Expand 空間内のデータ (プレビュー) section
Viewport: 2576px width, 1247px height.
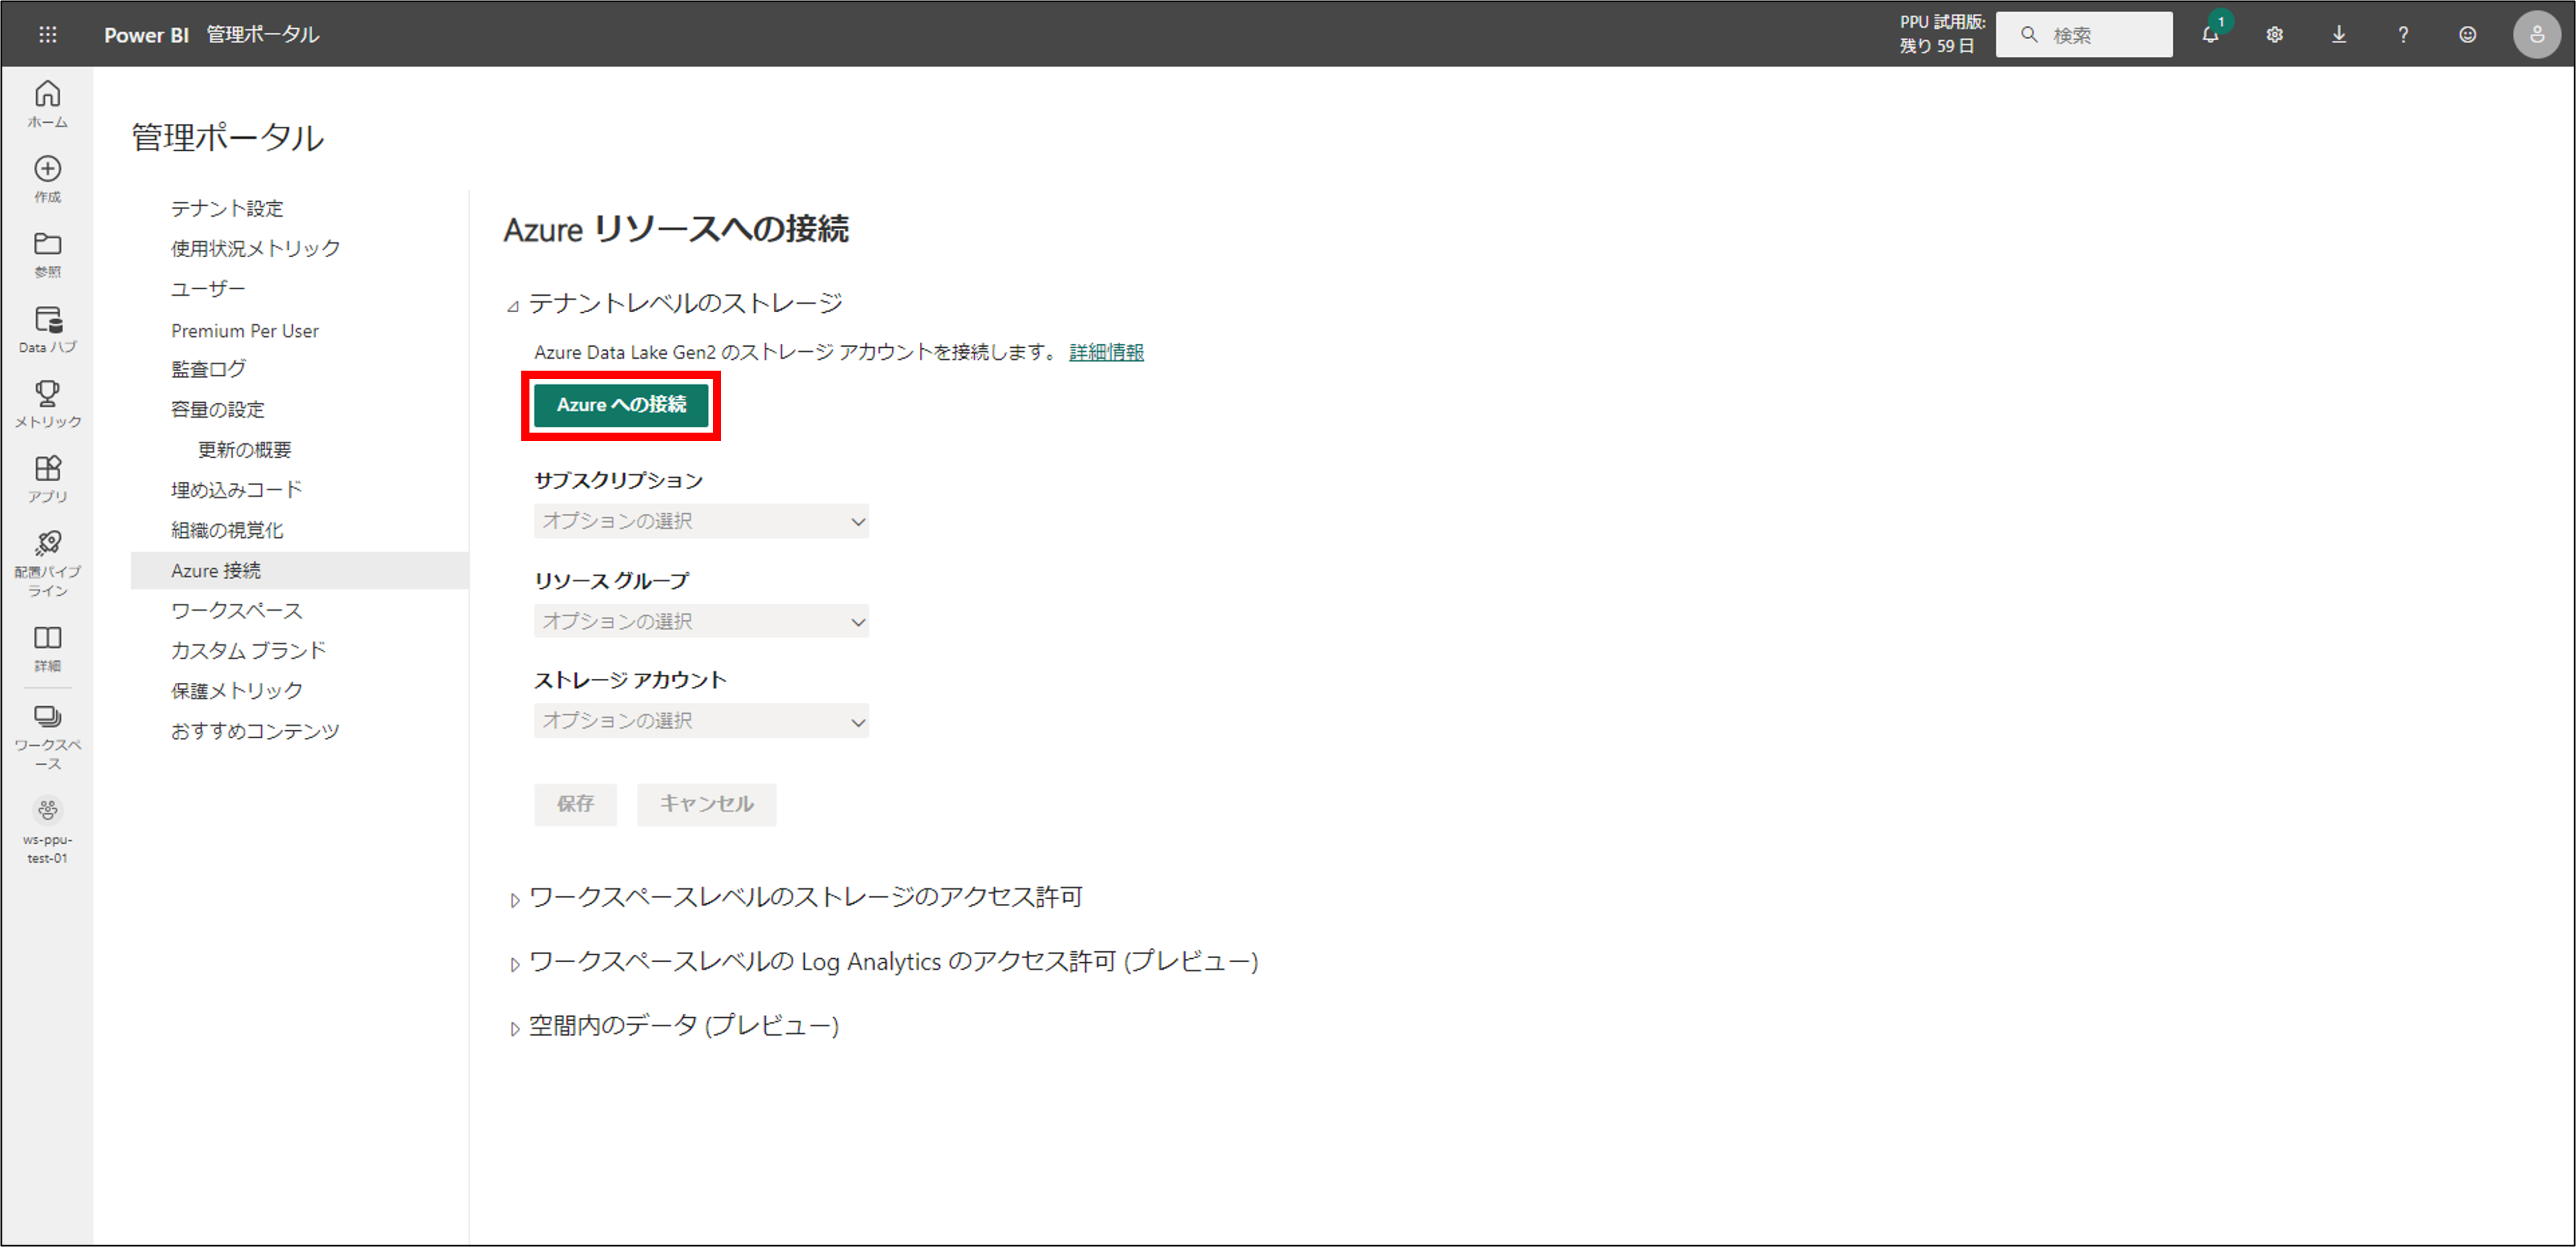tap(514, 1028)
